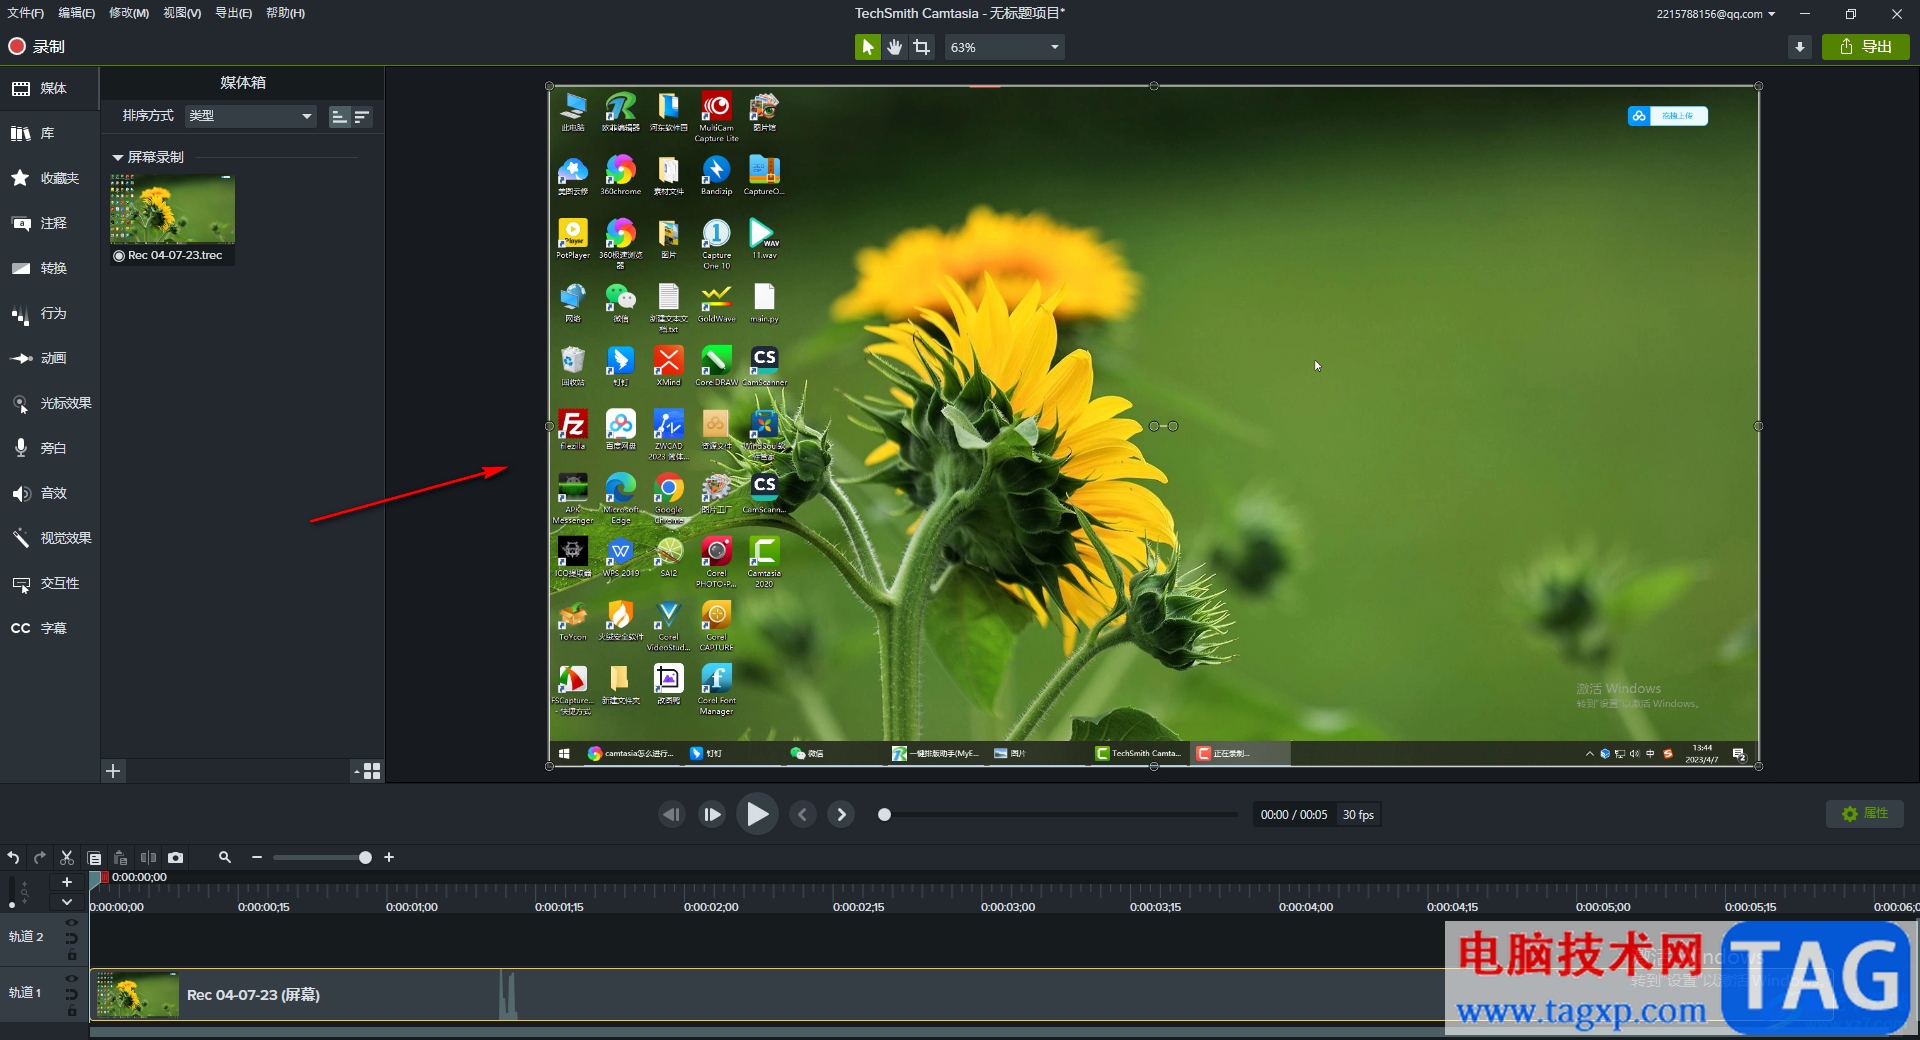Open the 修改(M) menu
Viewport: 1920px width, 1040px height.
coord(129,13)
